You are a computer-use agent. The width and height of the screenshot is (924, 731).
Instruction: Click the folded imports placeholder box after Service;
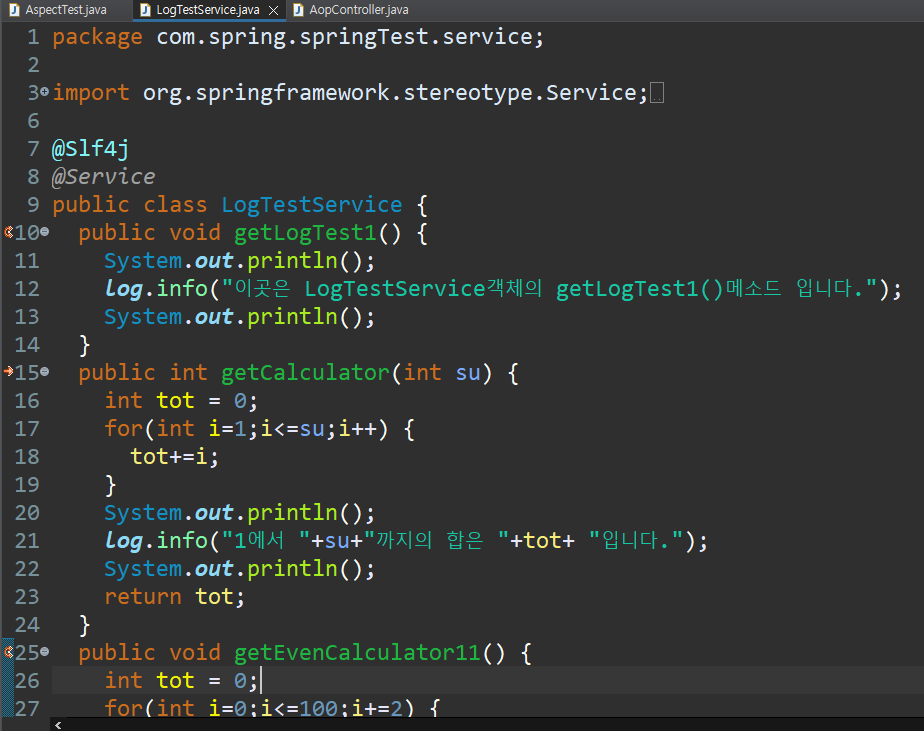[x=657, y=93]
